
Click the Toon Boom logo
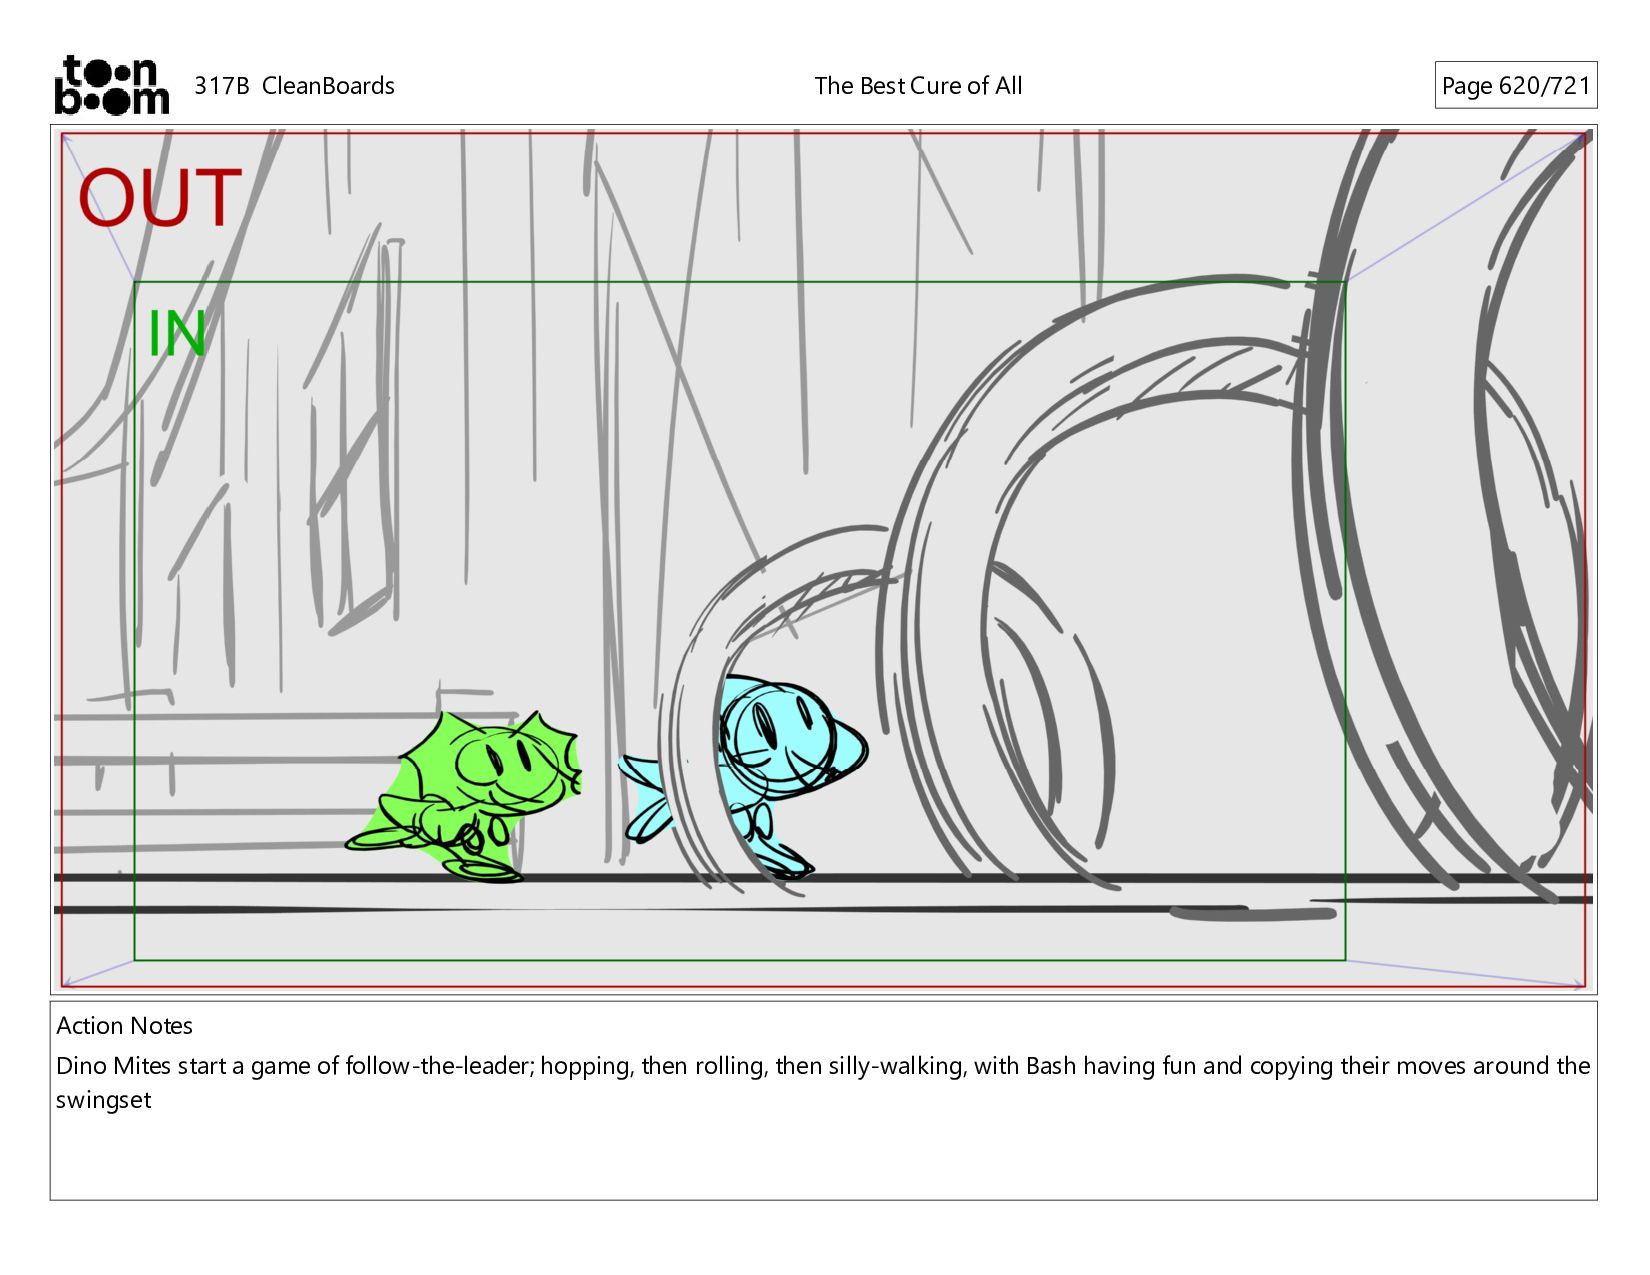[x=111, y=85]
